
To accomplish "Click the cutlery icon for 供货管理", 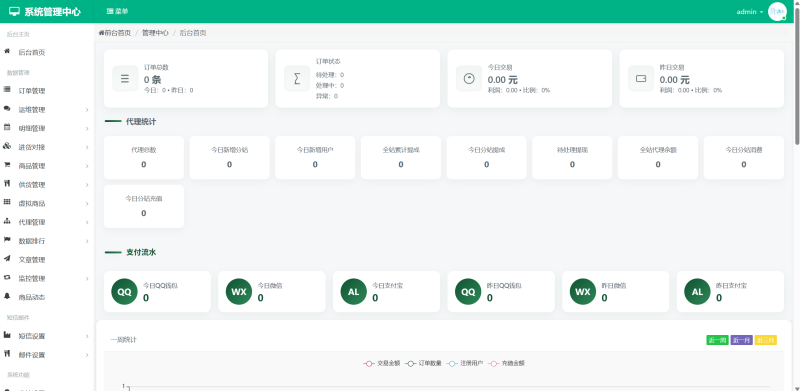I will 7,184.
